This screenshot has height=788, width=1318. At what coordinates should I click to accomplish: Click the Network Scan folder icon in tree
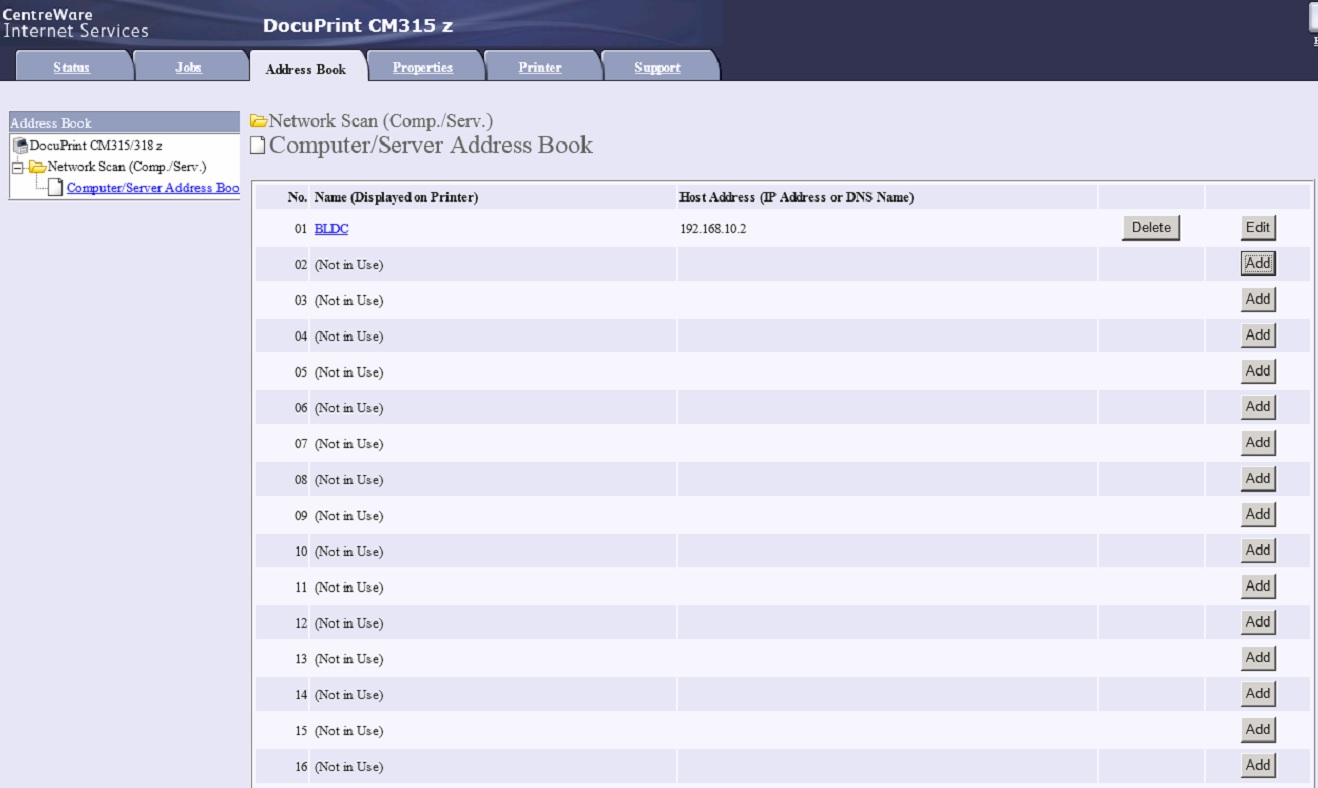tap(37, 166)
